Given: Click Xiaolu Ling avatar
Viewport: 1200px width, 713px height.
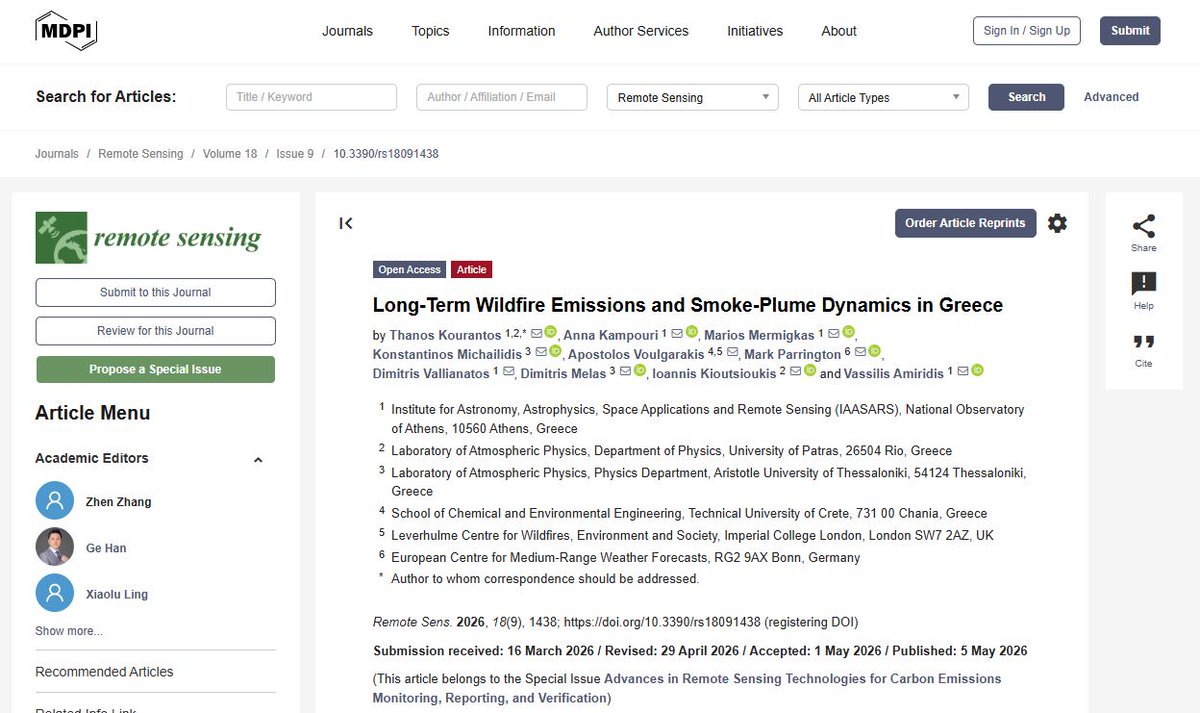Looking at the screenshot, I should tap(54, 593).
